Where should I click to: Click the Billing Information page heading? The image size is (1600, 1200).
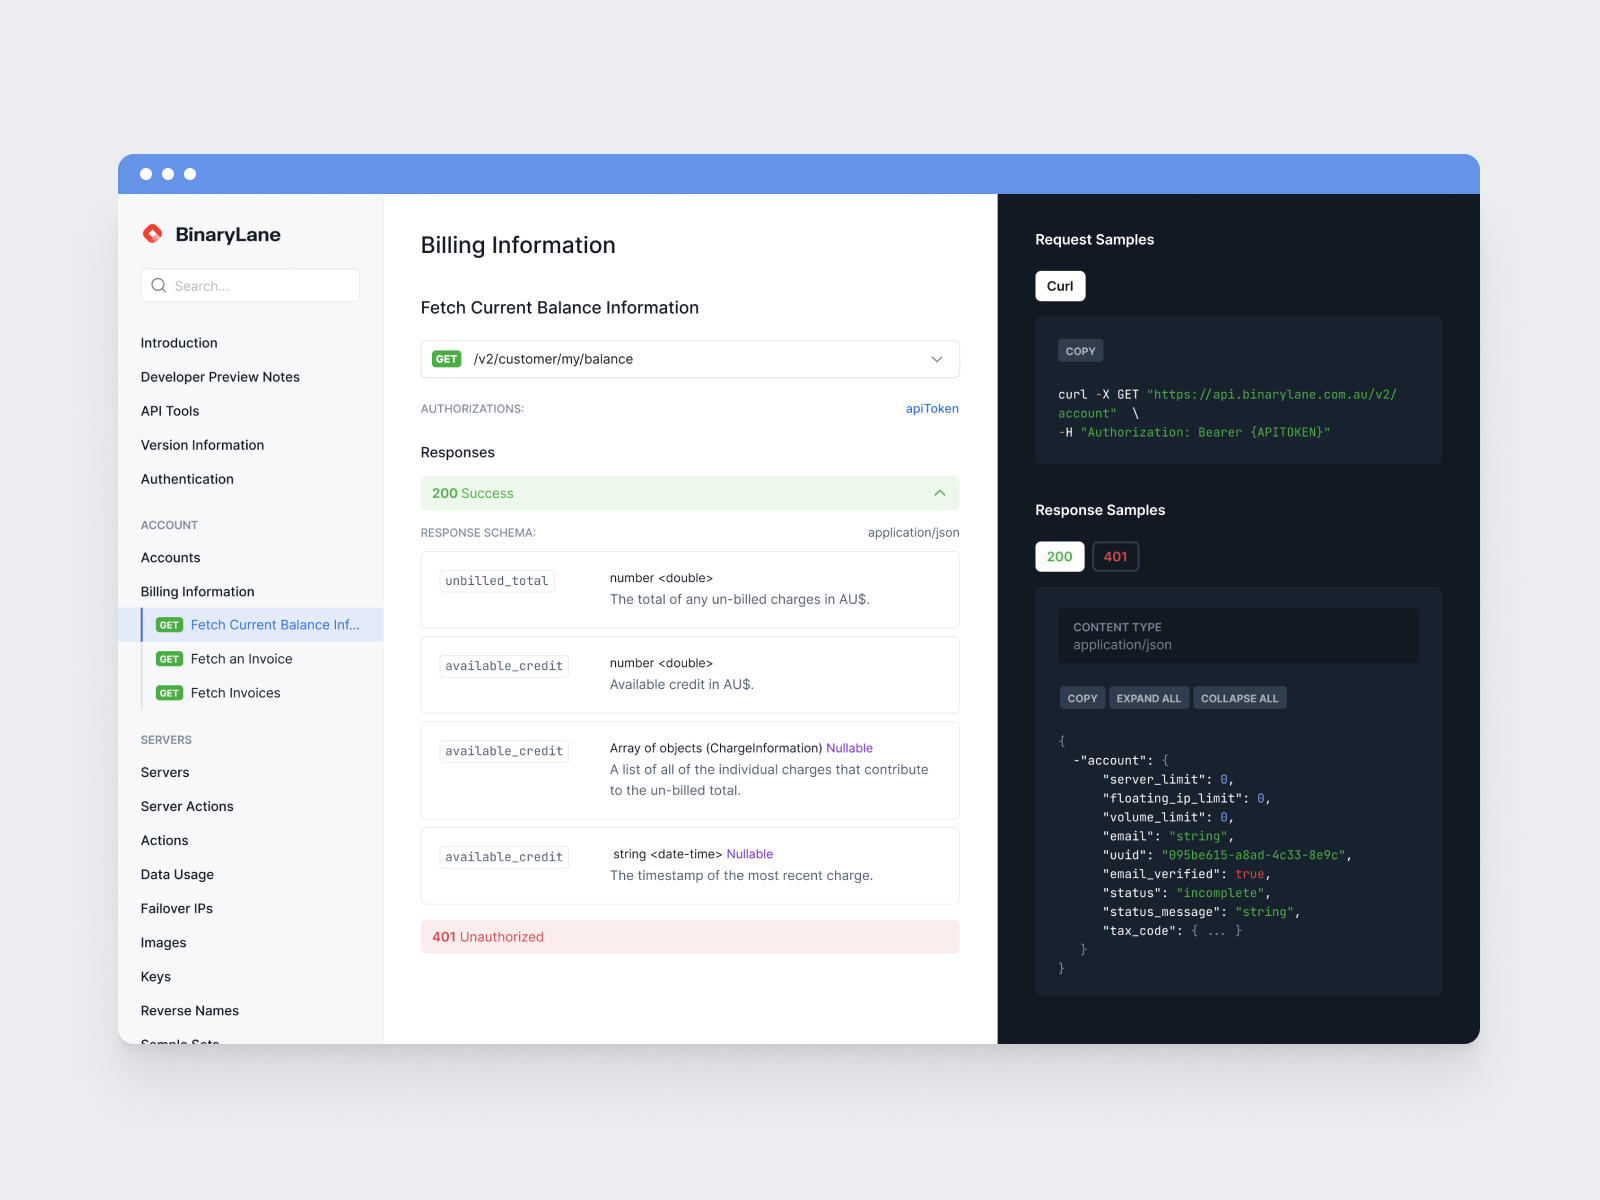click(x=518, y=245)
